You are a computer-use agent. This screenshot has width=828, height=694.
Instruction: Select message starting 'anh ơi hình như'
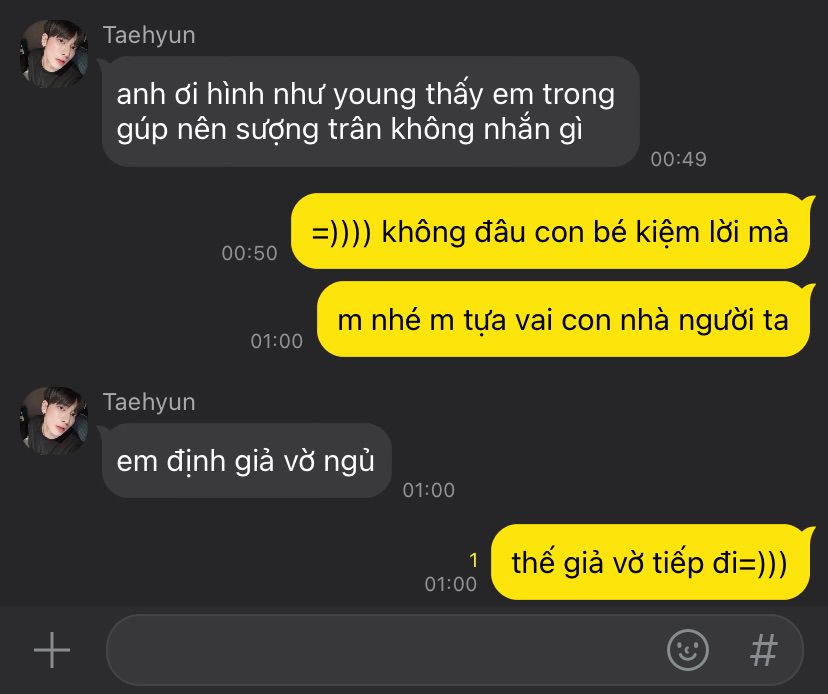coord(371,111)
